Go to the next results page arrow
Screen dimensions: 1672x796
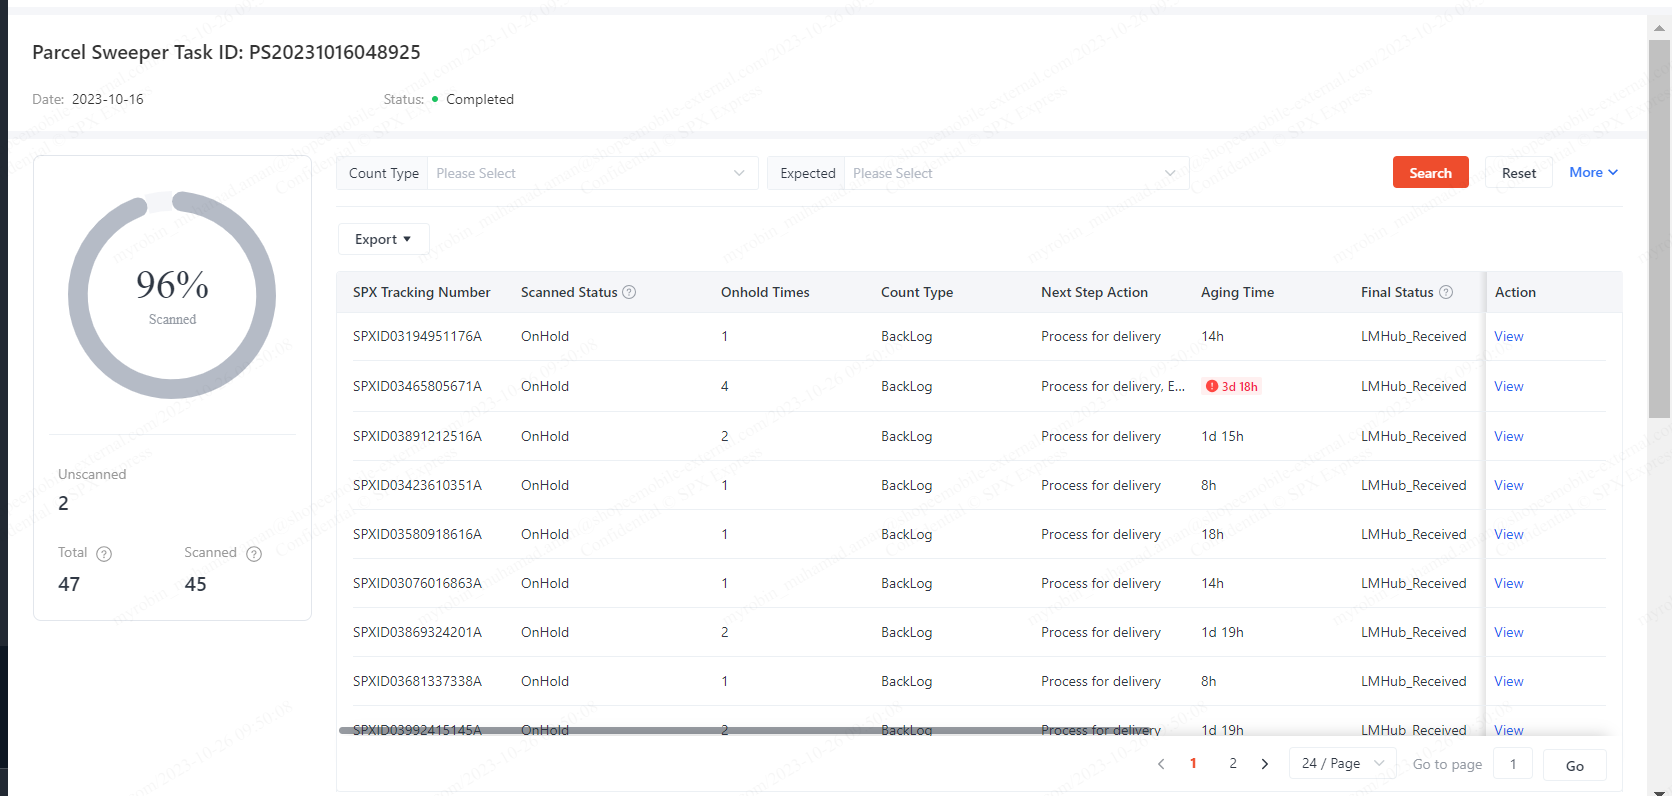coord(1265,764)
